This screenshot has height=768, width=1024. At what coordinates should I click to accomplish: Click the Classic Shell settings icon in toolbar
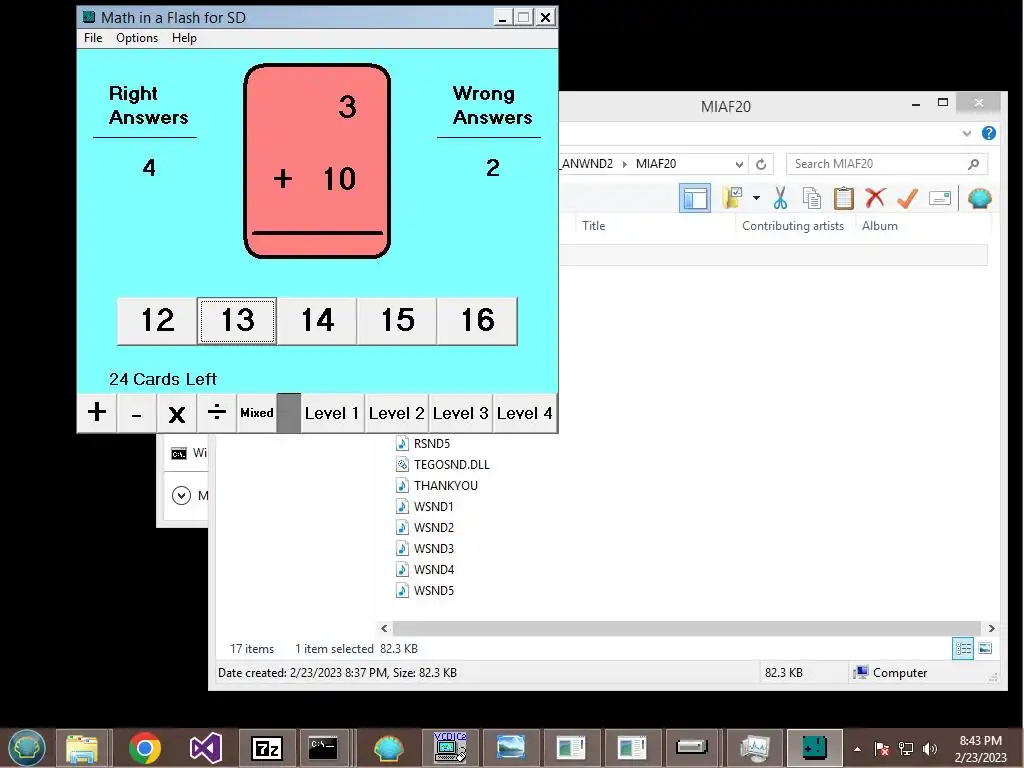pyautogui.click(x=979, y=198)
